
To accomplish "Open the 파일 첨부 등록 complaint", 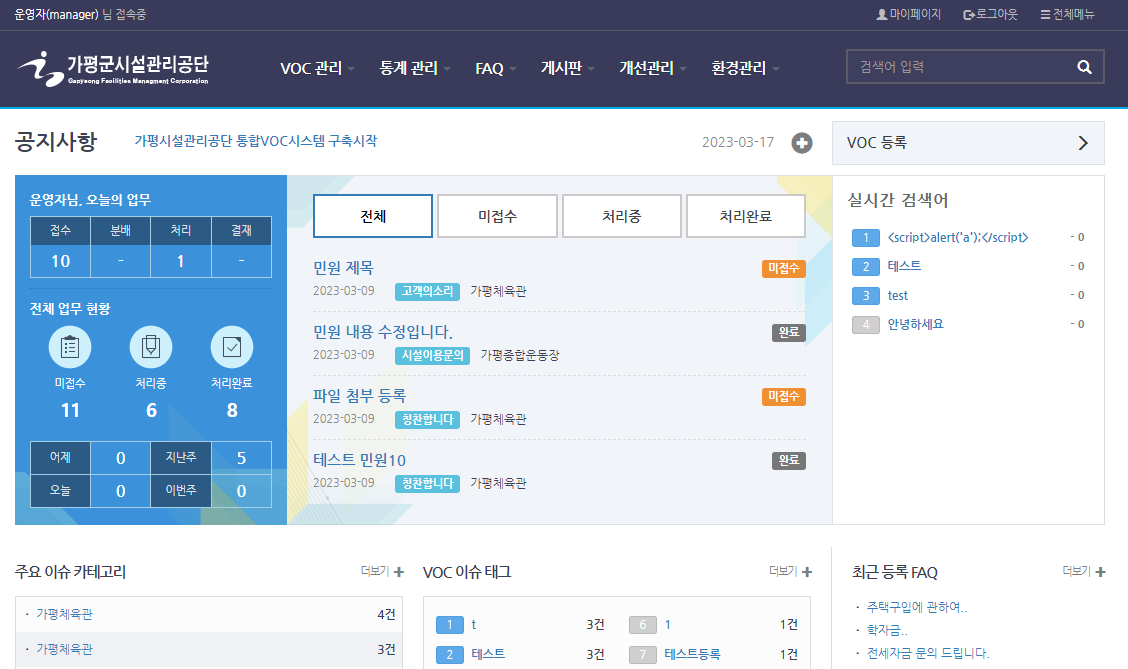I will [x=360, y=396].
